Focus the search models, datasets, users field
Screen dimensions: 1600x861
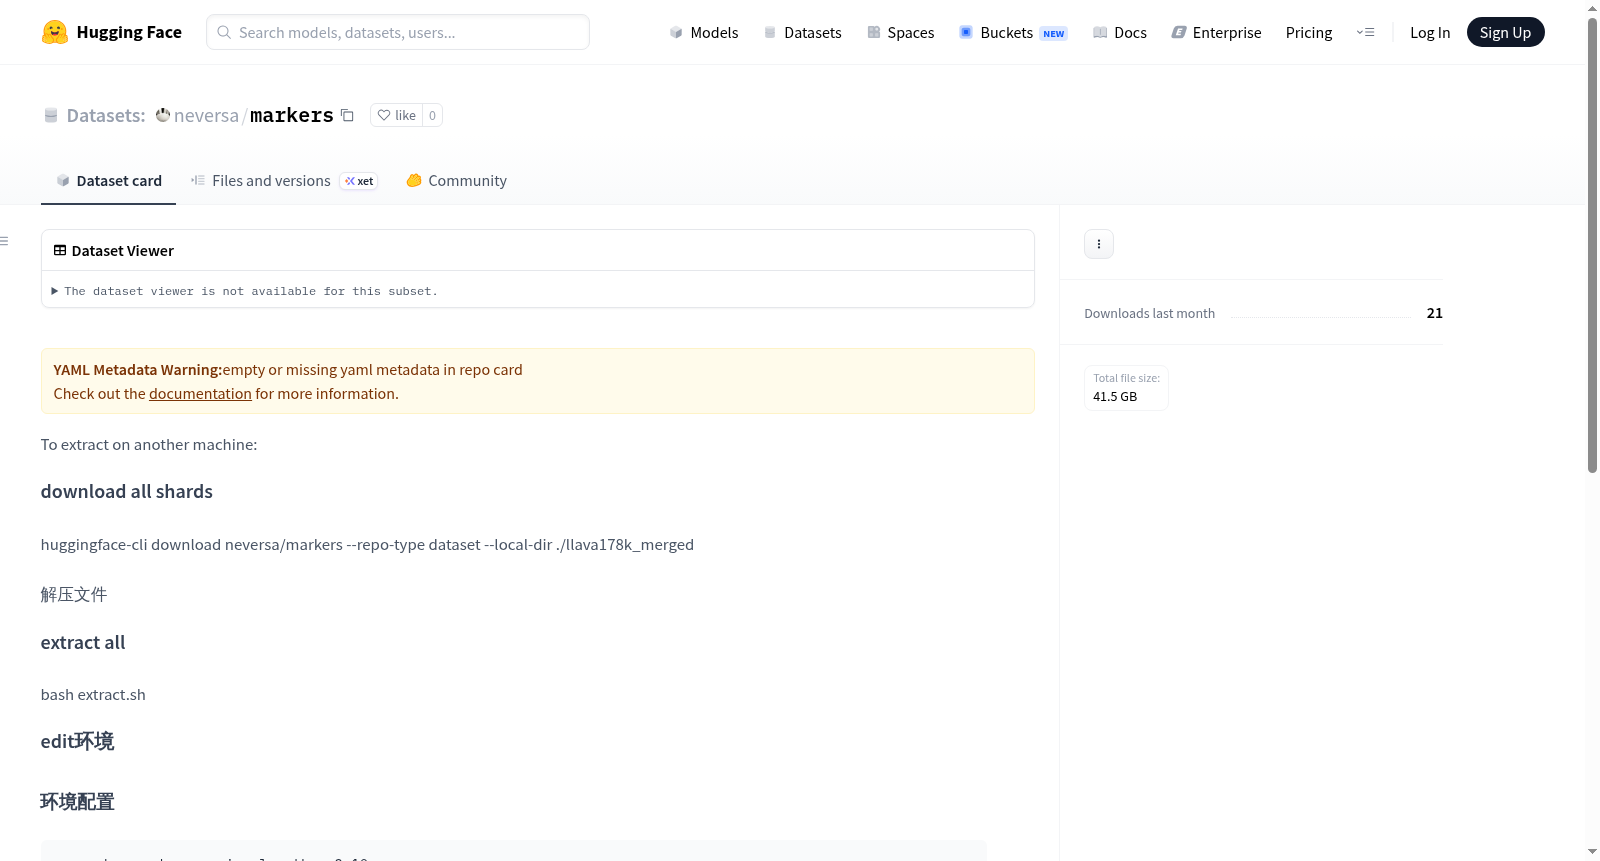click(398, 32)
